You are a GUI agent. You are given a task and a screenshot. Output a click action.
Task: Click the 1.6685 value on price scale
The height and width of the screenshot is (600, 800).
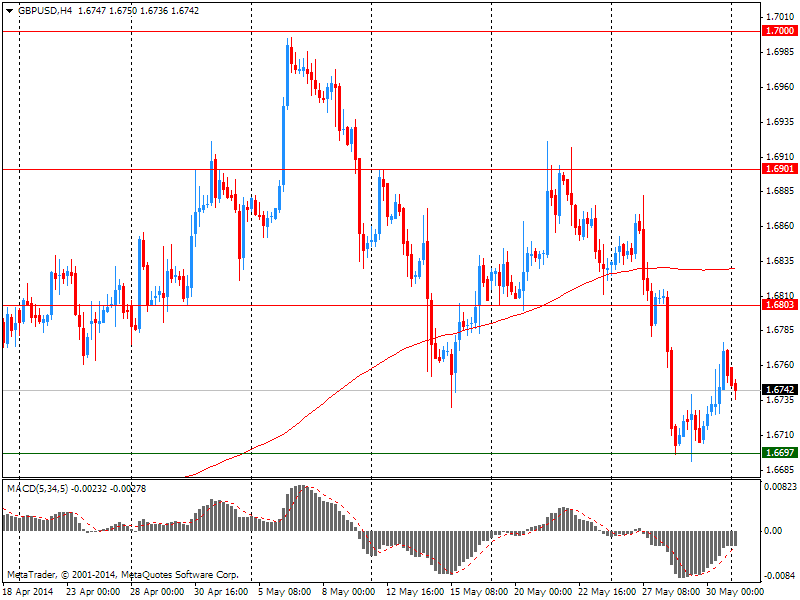(x=781, y=469)
